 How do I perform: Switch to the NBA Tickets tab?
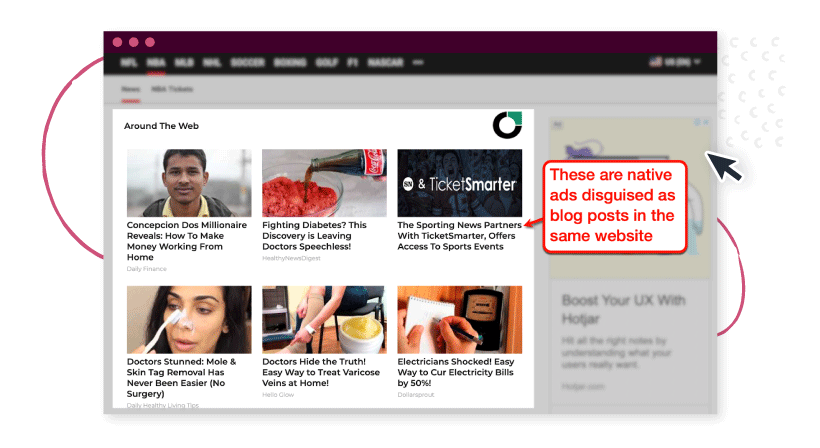[172, 89]
